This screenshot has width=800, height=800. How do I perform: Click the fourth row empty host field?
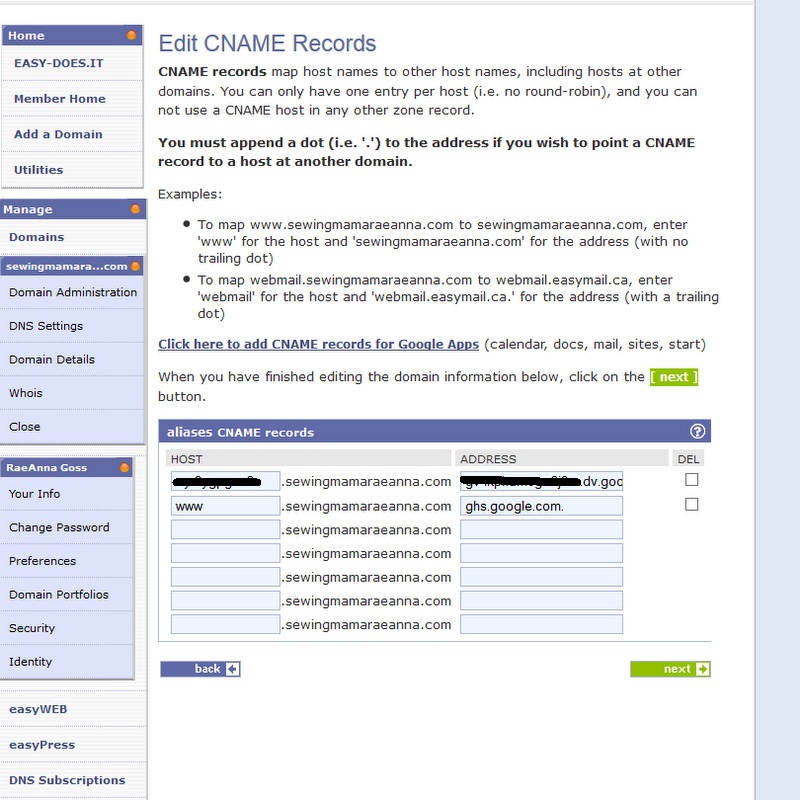(226, 553)
